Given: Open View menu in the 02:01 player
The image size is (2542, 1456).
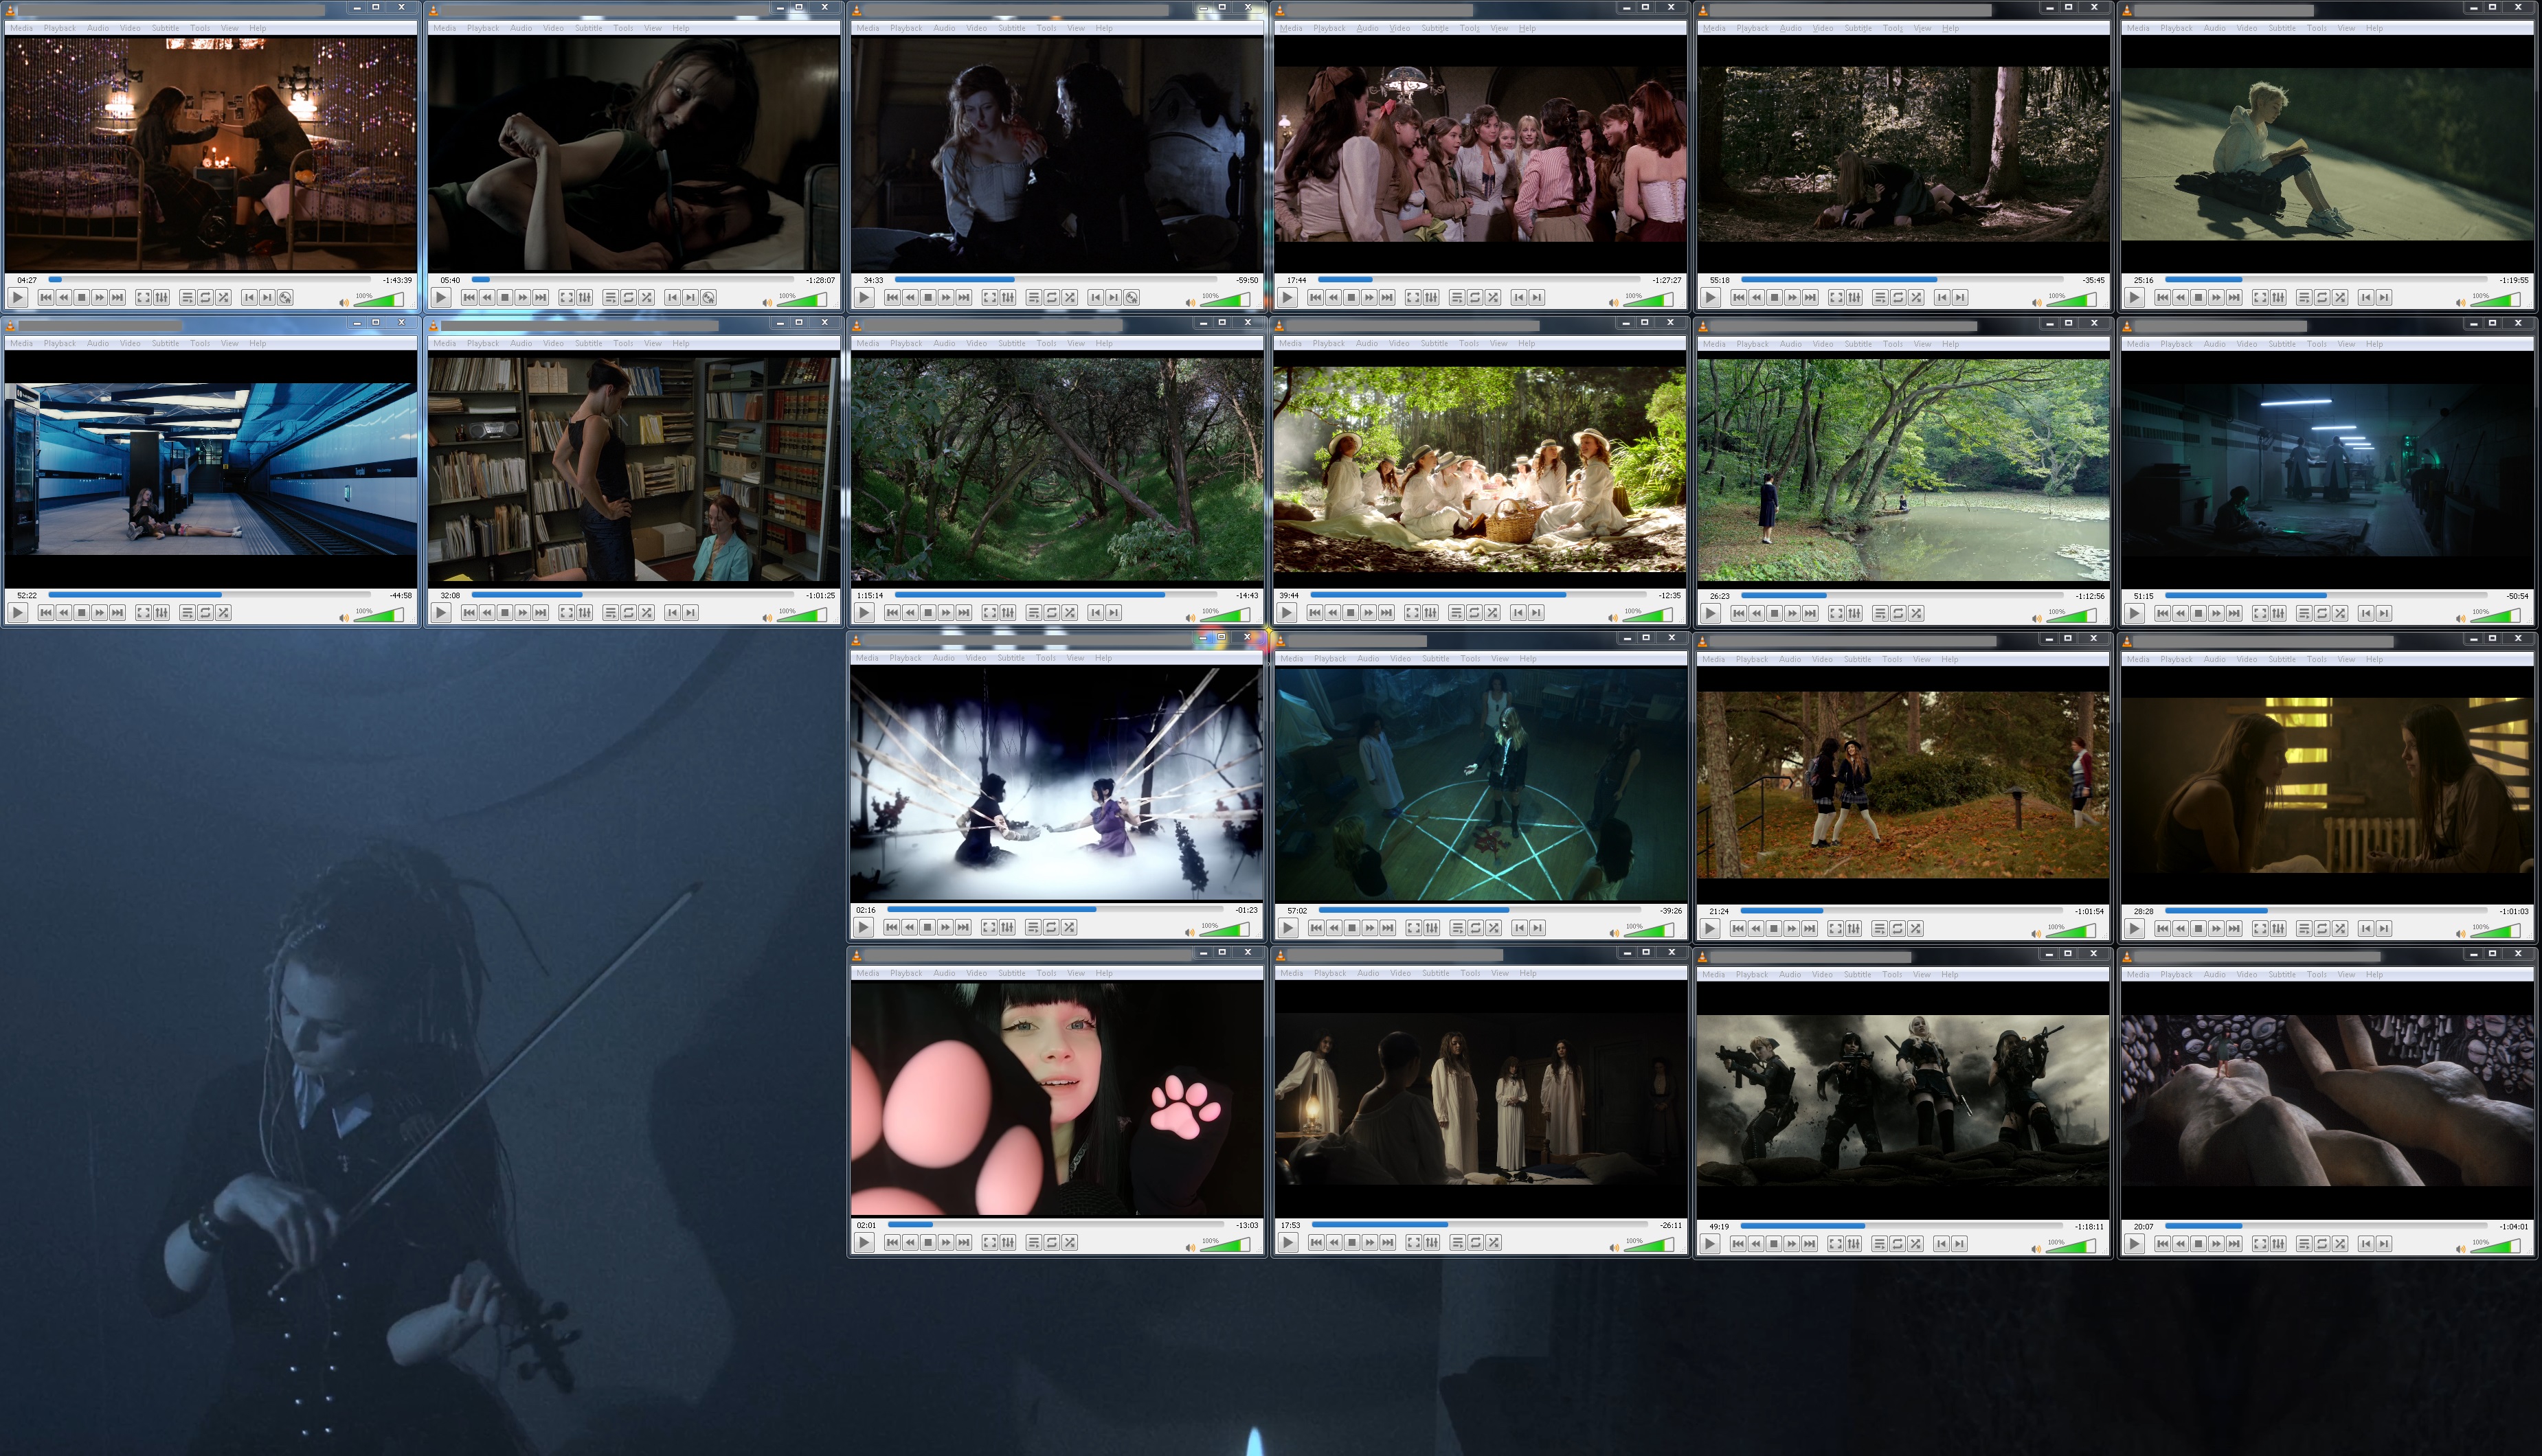Looking at the screenshot, I should (1076, 973).
